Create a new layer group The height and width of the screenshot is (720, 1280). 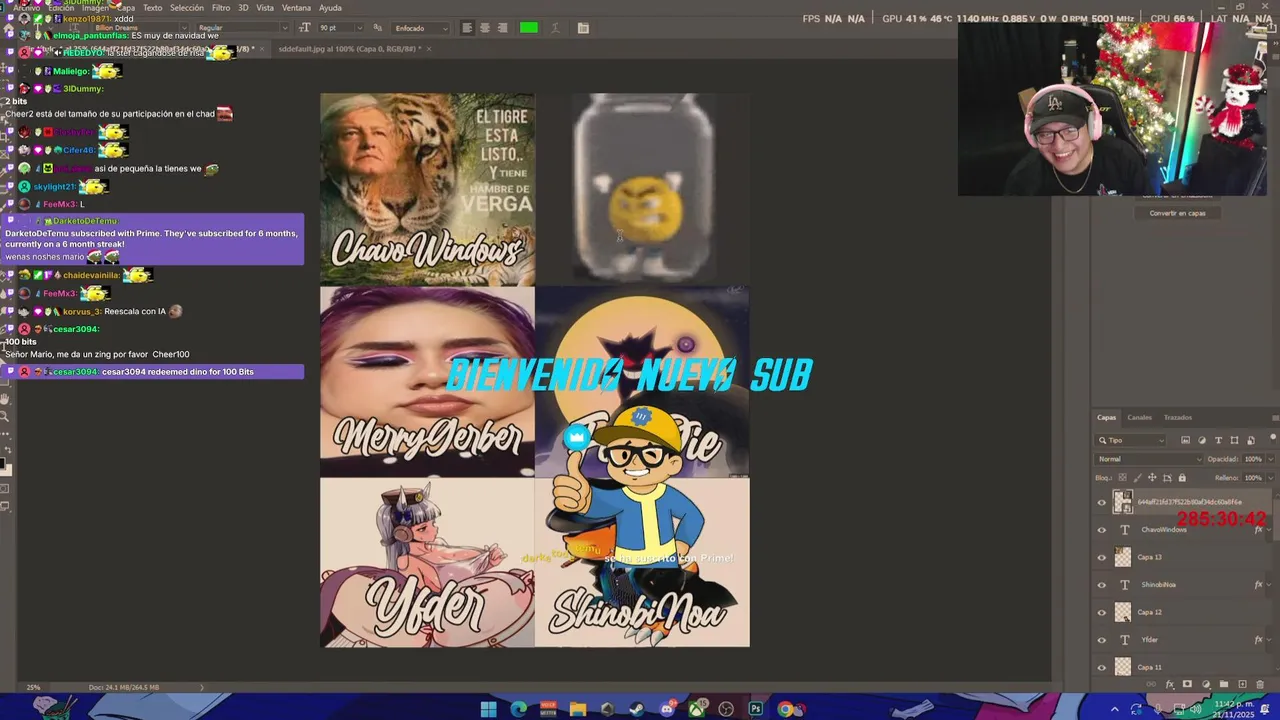click(x=1223, y=685)
